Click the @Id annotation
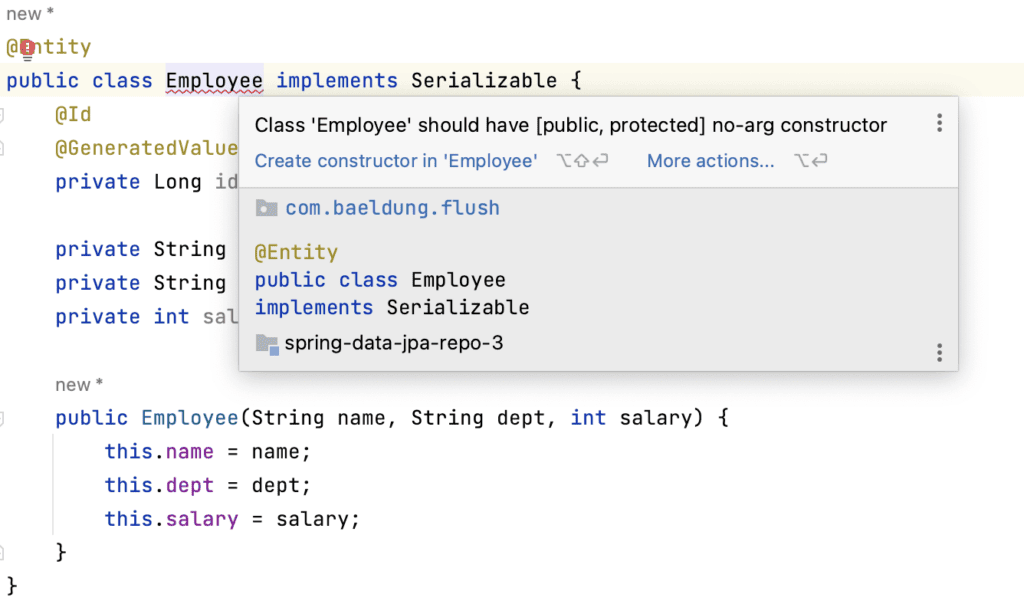Viewport: 1024px width, 604px height. pyautogui.click(x=73, y=114)
